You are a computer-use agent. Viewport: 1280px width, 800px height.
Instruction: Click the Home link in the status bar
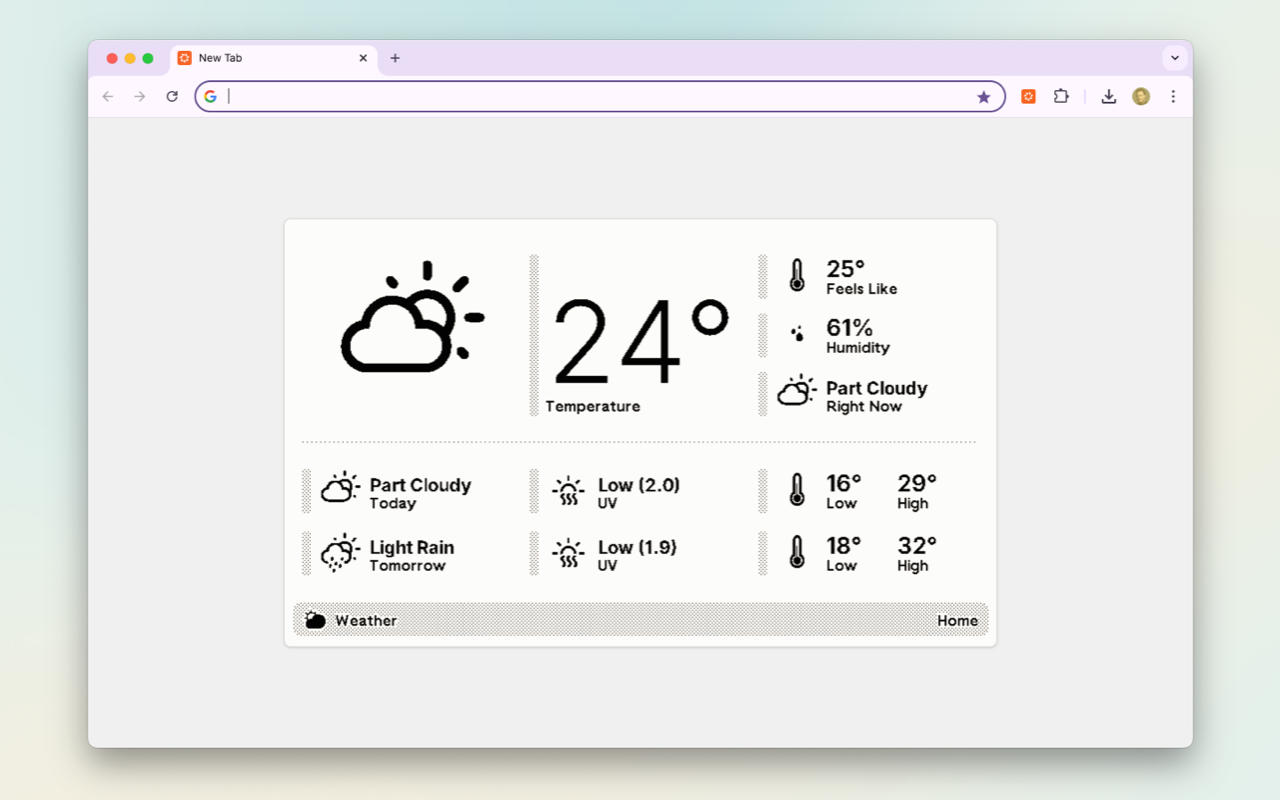point(957,620)
